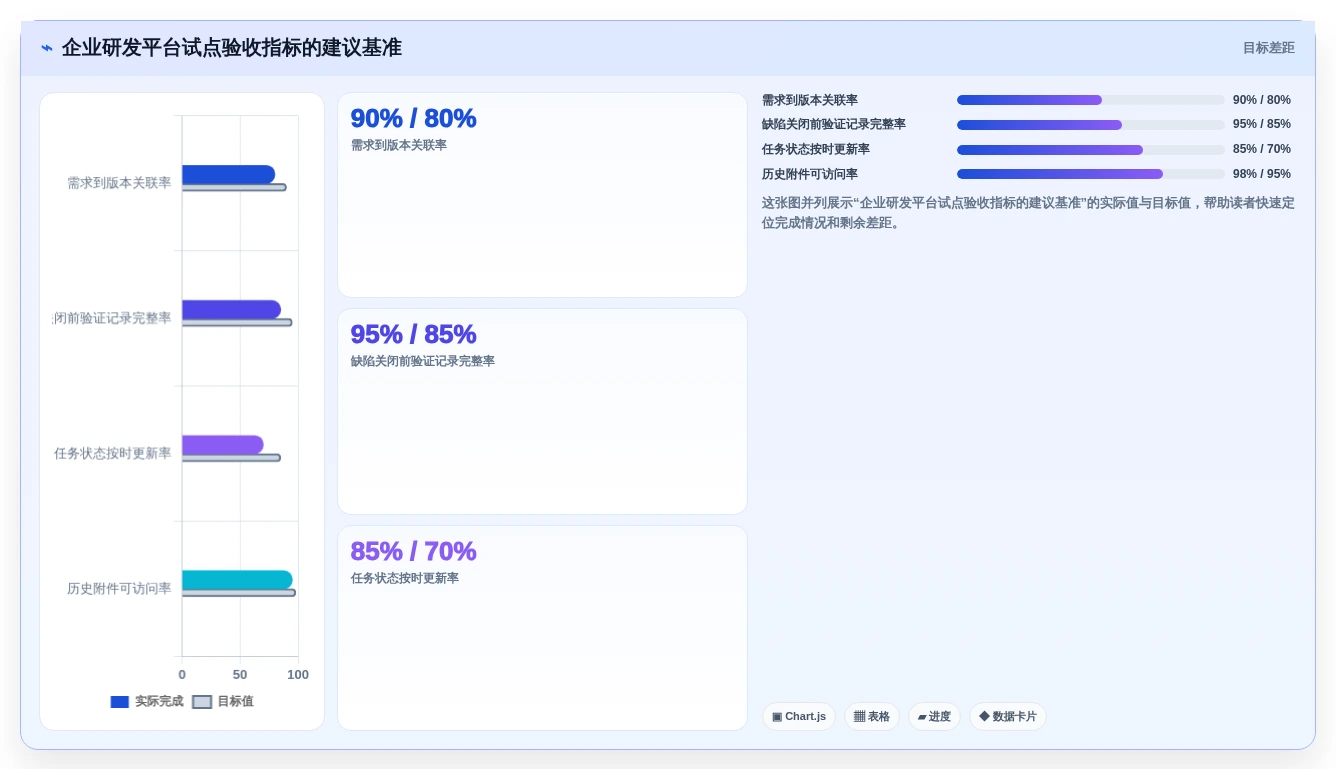Click the x-axis tick label 100

[298, 675]
